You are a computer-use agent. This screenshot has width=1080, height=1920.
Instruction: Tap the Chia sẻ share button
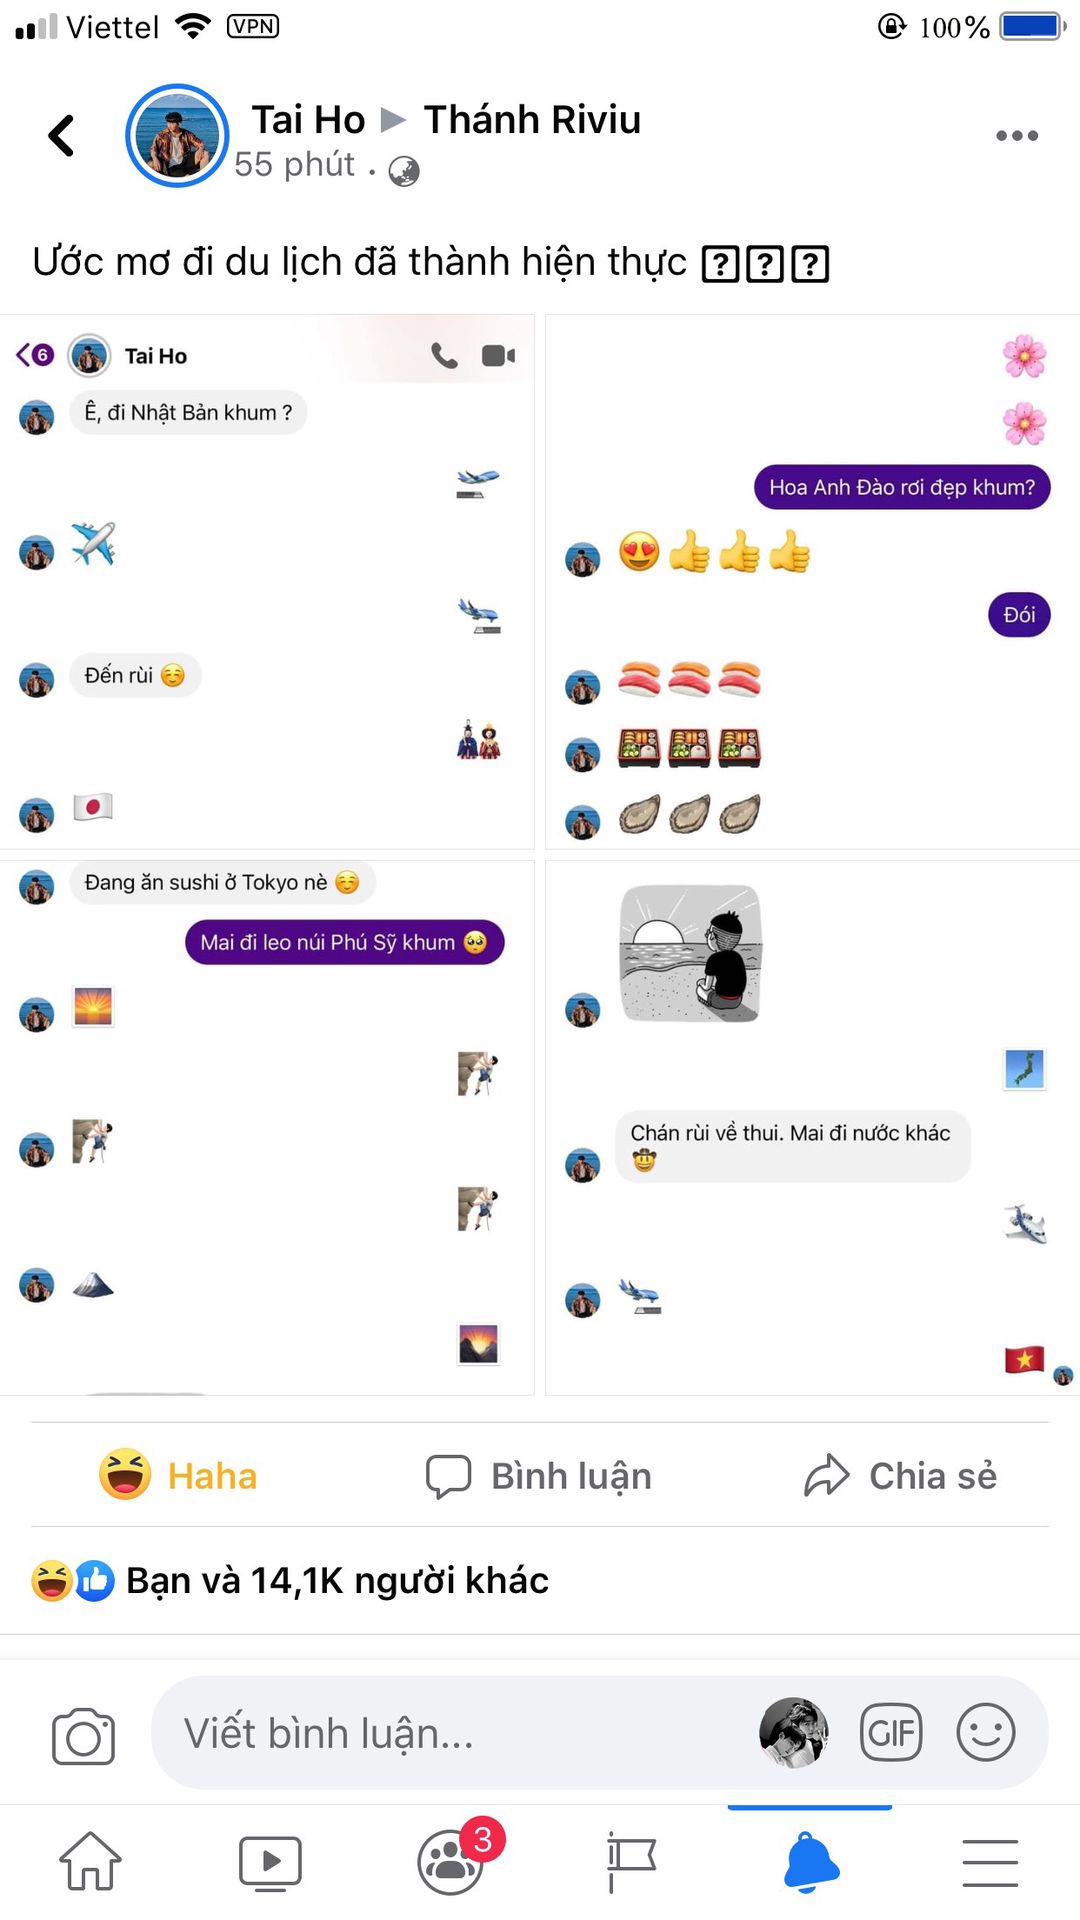click(x=900, y=1476)
